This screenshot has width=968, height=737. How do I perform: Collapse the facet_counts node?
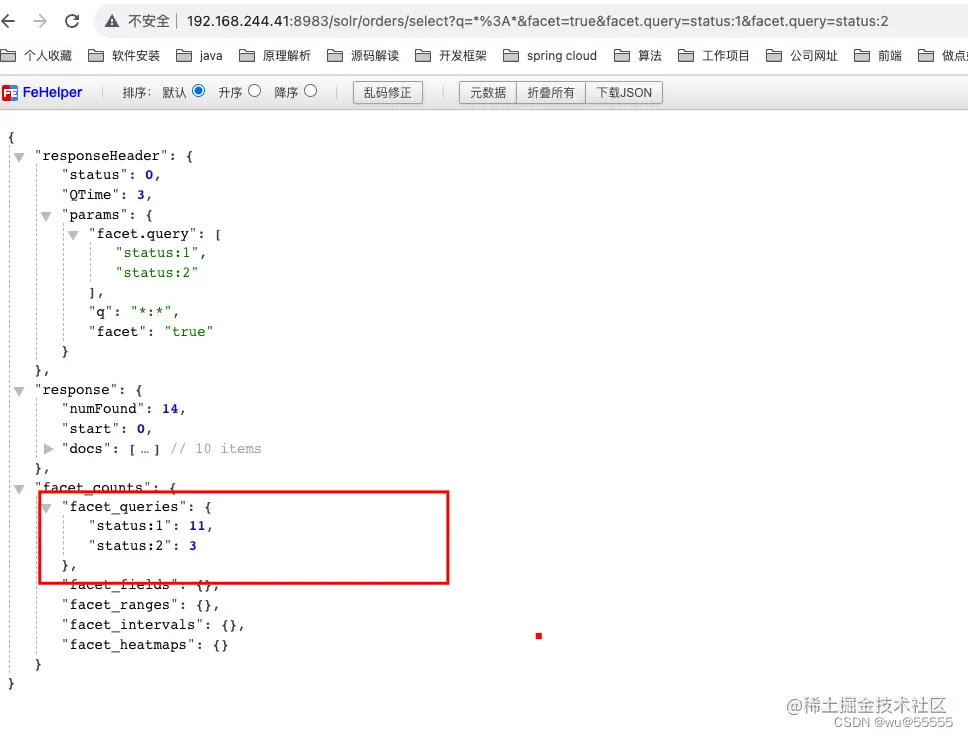(19, 489)
